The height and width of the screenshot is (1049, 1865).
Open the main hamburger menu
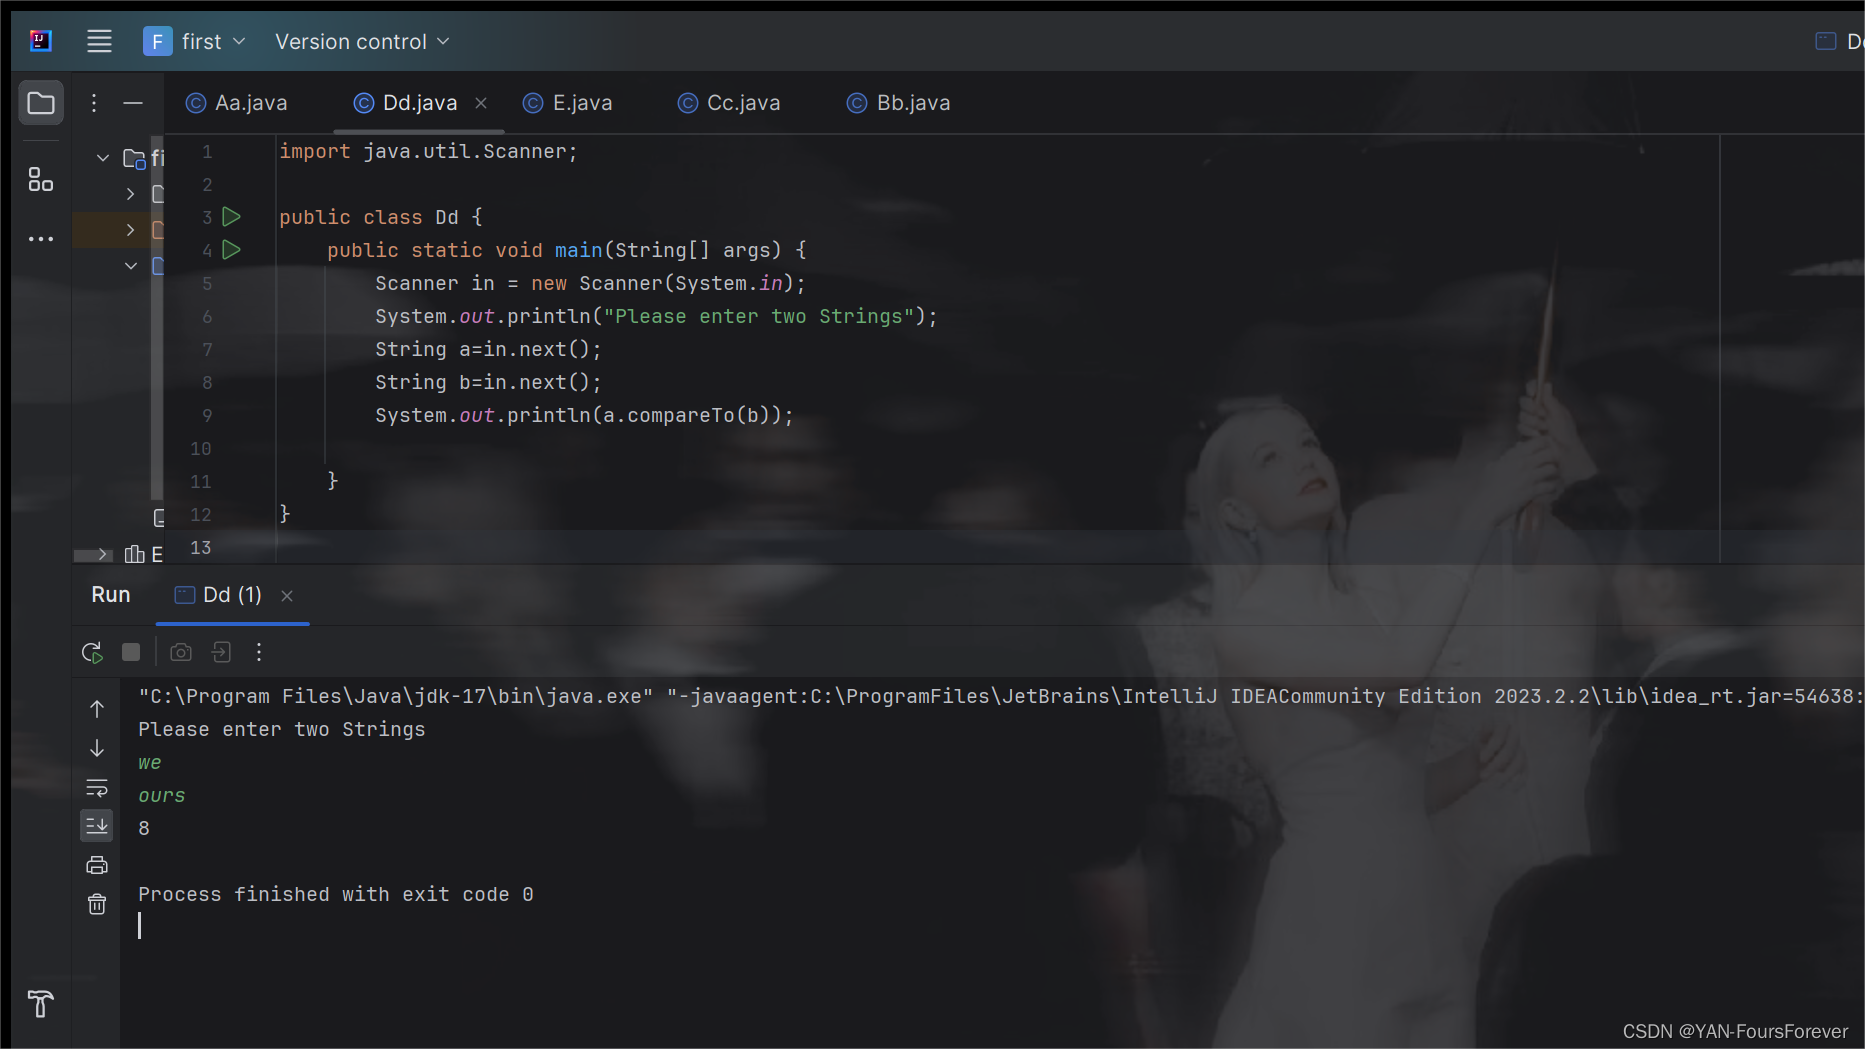(99, 41)
